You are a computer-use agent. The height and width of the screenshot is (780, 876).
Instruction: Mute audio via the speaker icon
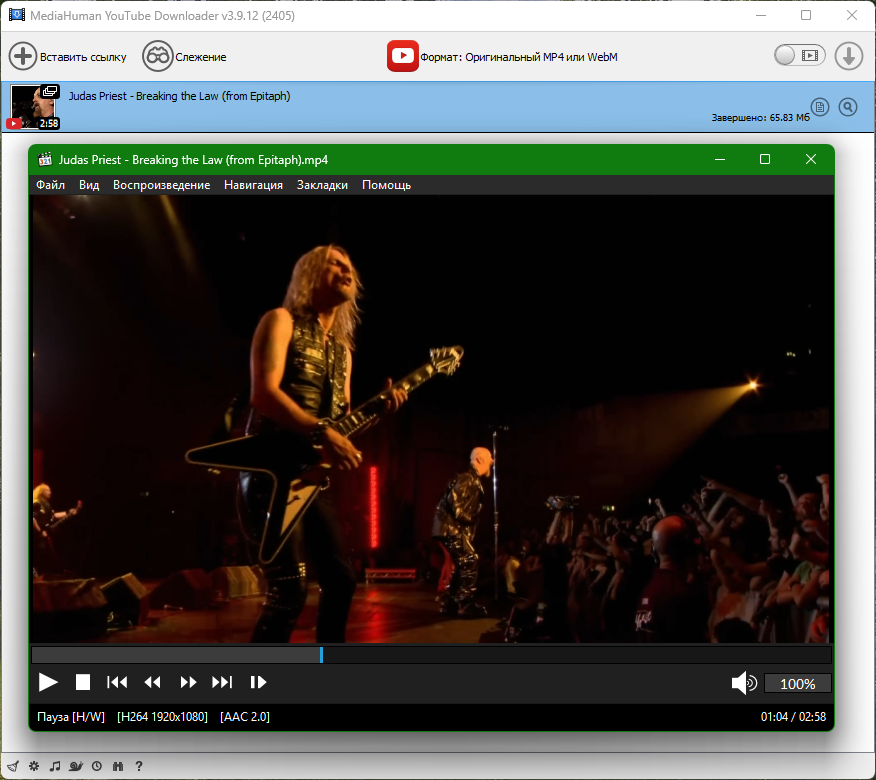click(744, 683)
